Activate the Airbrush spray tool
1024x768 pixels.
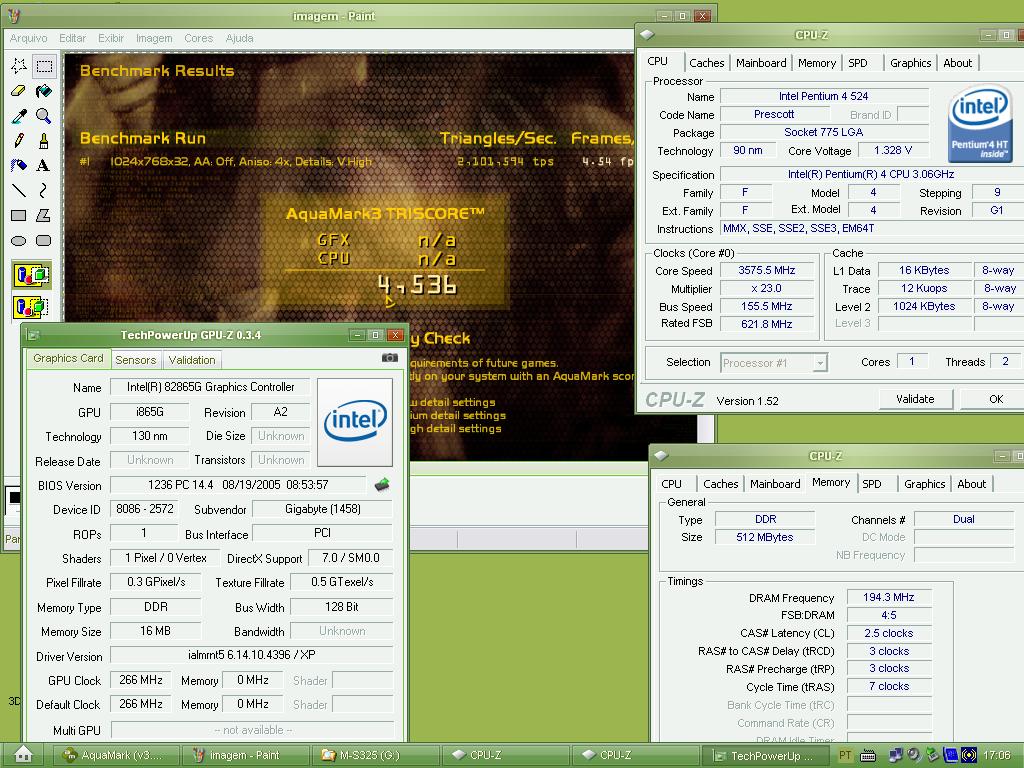19,165
